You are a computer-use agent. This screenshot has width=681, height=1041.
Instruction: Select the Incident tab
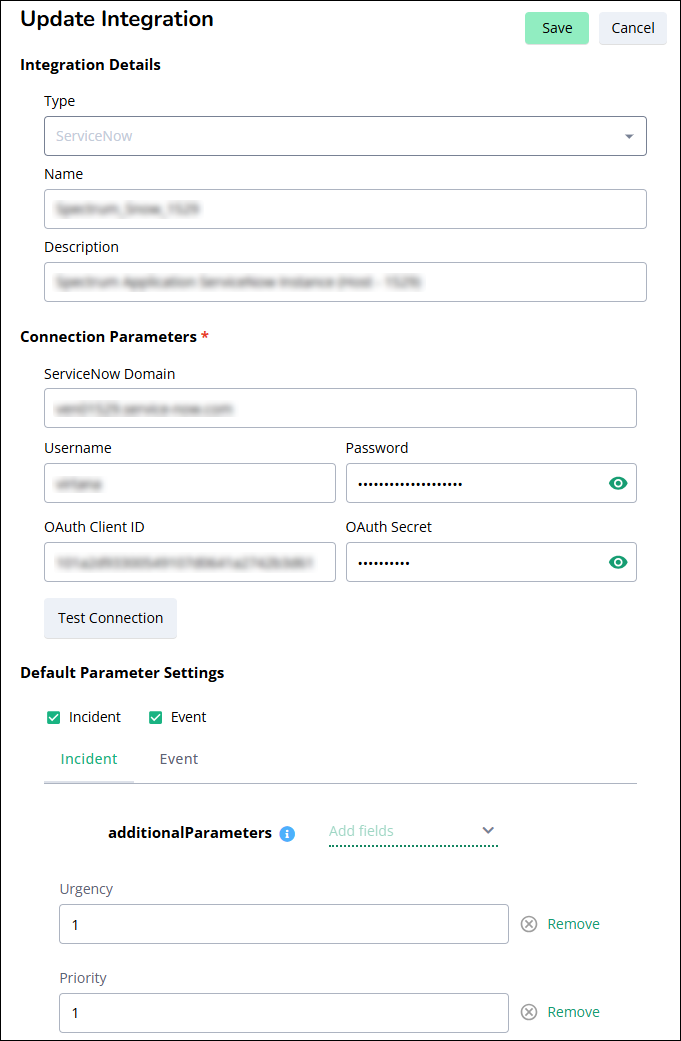click(x=89, y=759)
